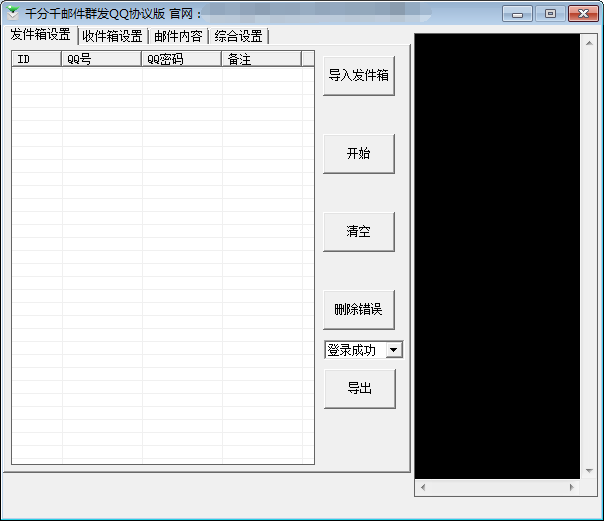Screen dimensions: 604x521
Task: Start sending with the 开始 button
Action: pos(359,154)
